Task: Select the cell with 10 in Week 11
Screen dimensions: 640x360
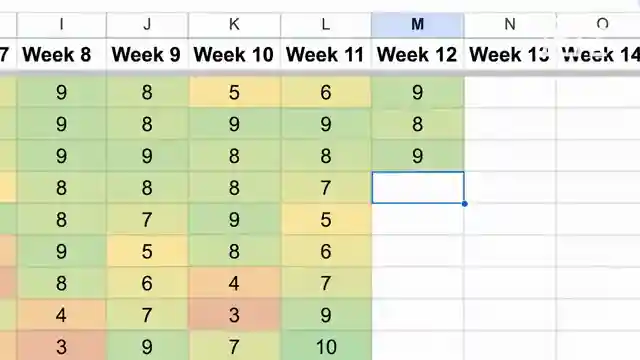Action: [x=326, y=347]
